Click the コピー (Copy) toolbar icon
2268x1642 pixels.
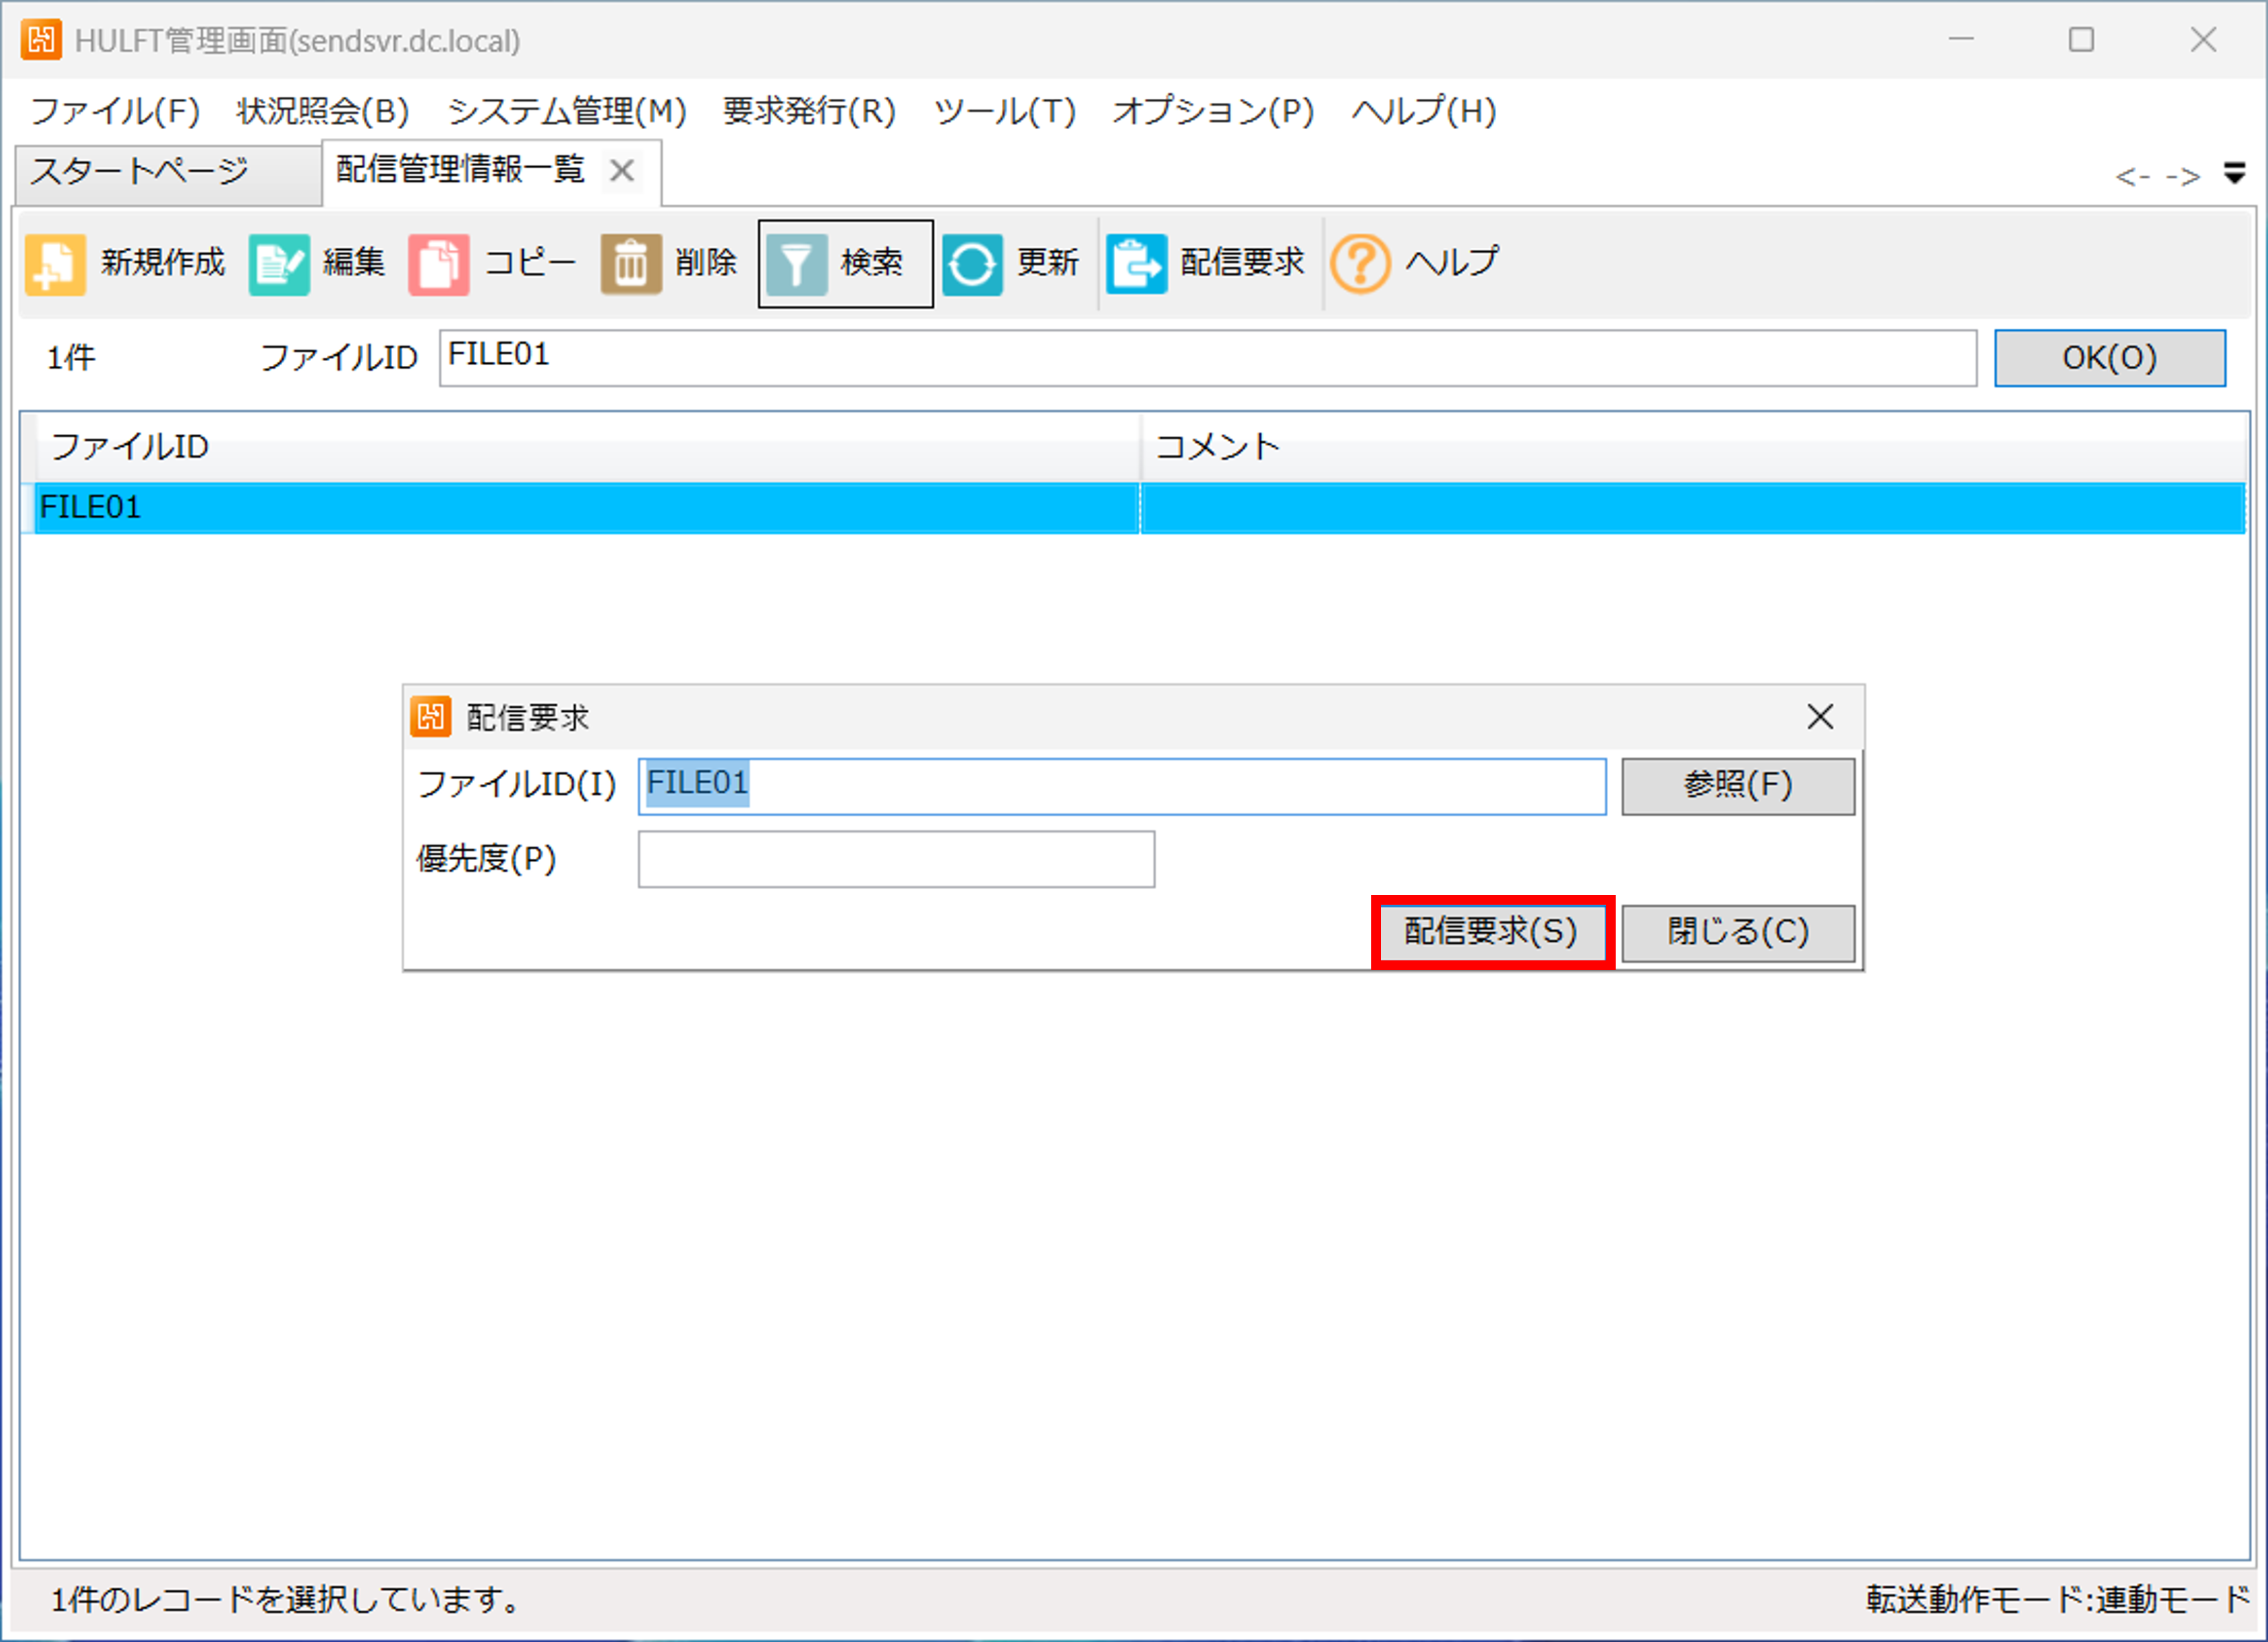click(x=438, y=264)
